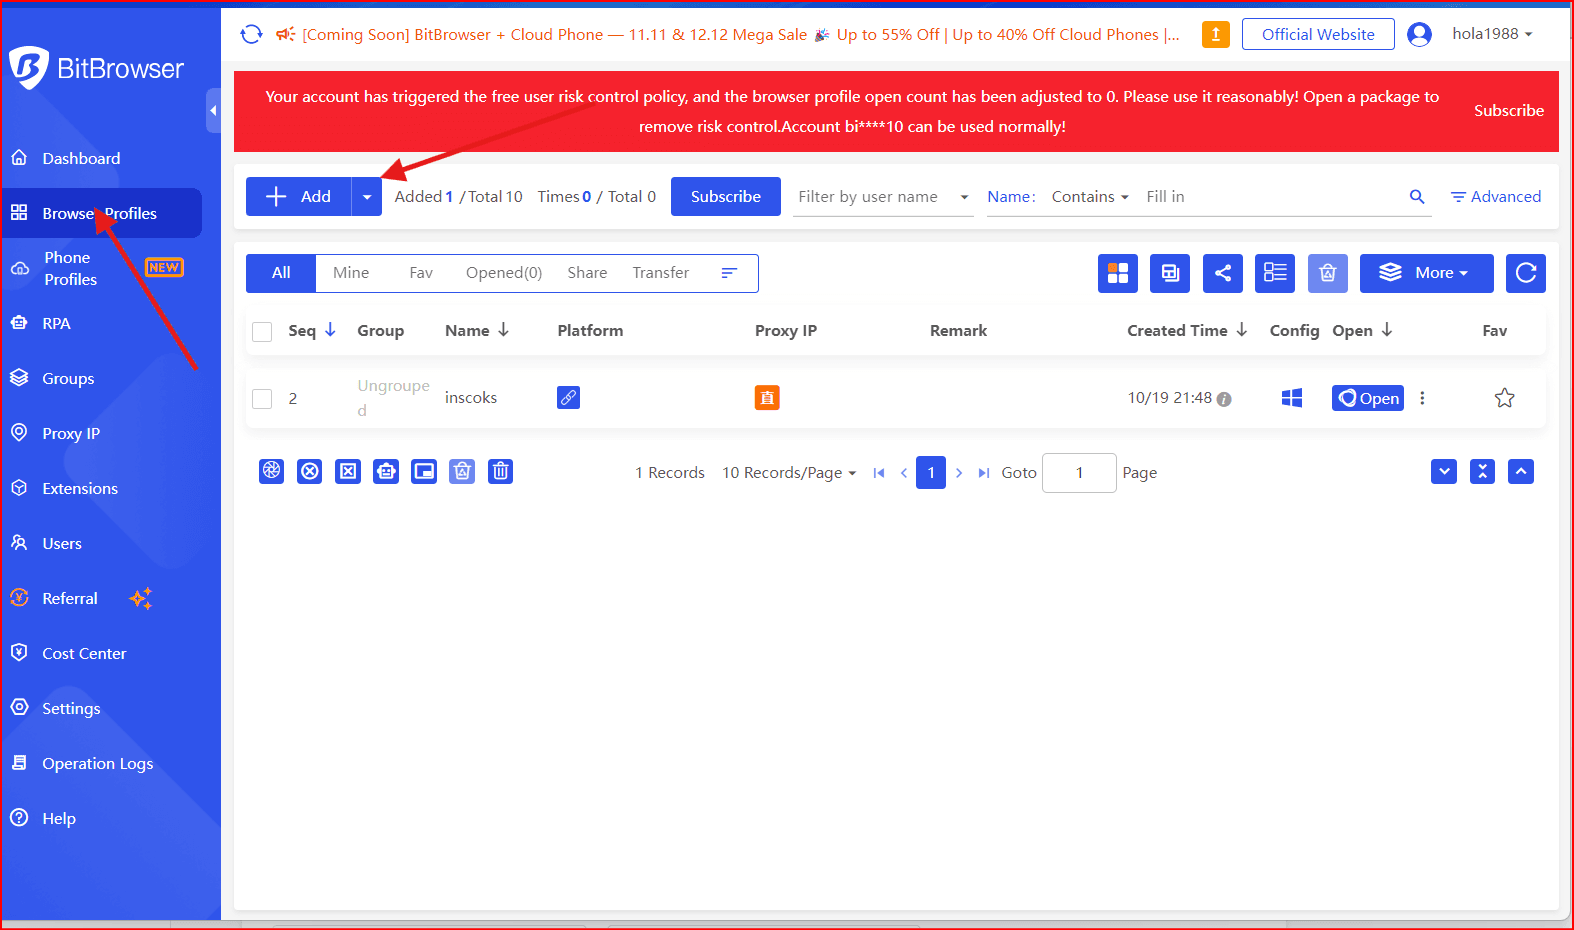1574x930 pixels.
Task: Click the Goto page number field
Action: click(x=1078, y=473)
